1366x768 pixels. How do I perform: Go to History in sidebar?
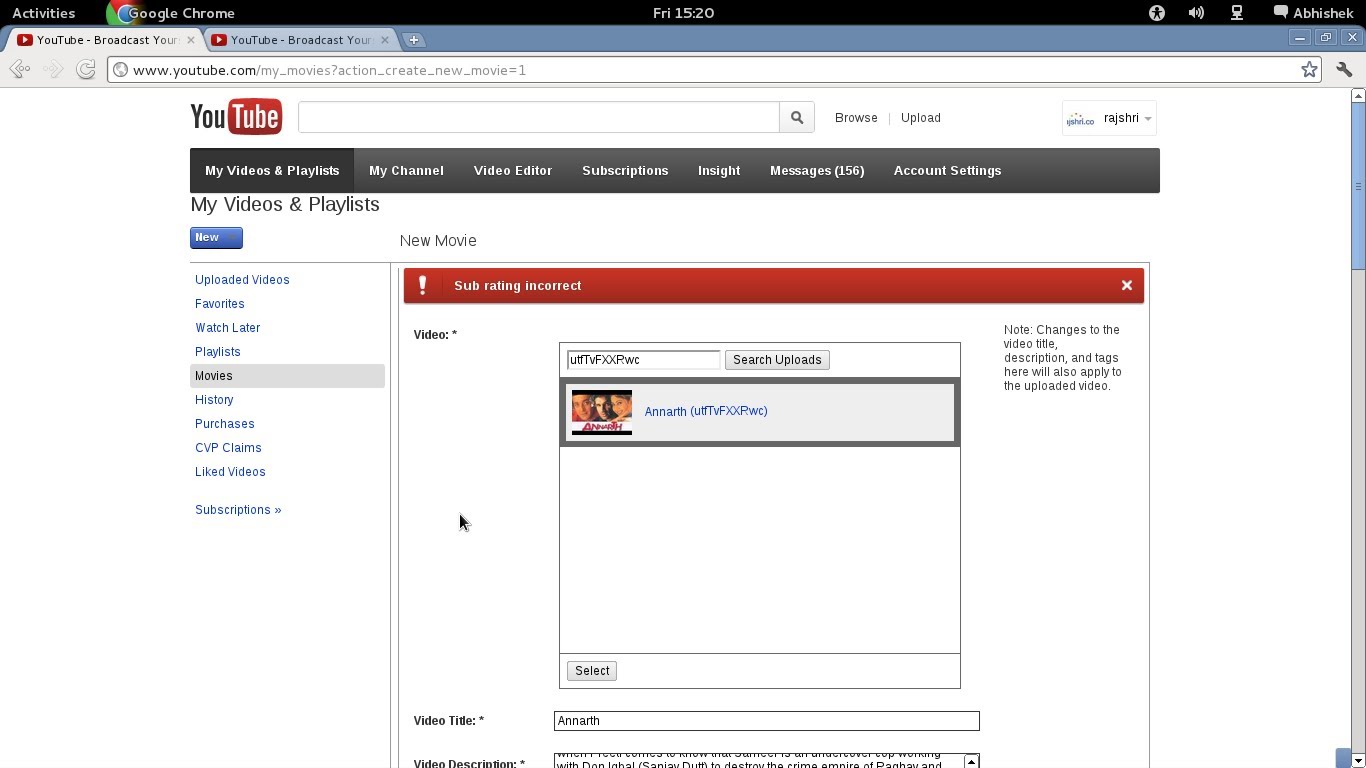click(214, 400)
